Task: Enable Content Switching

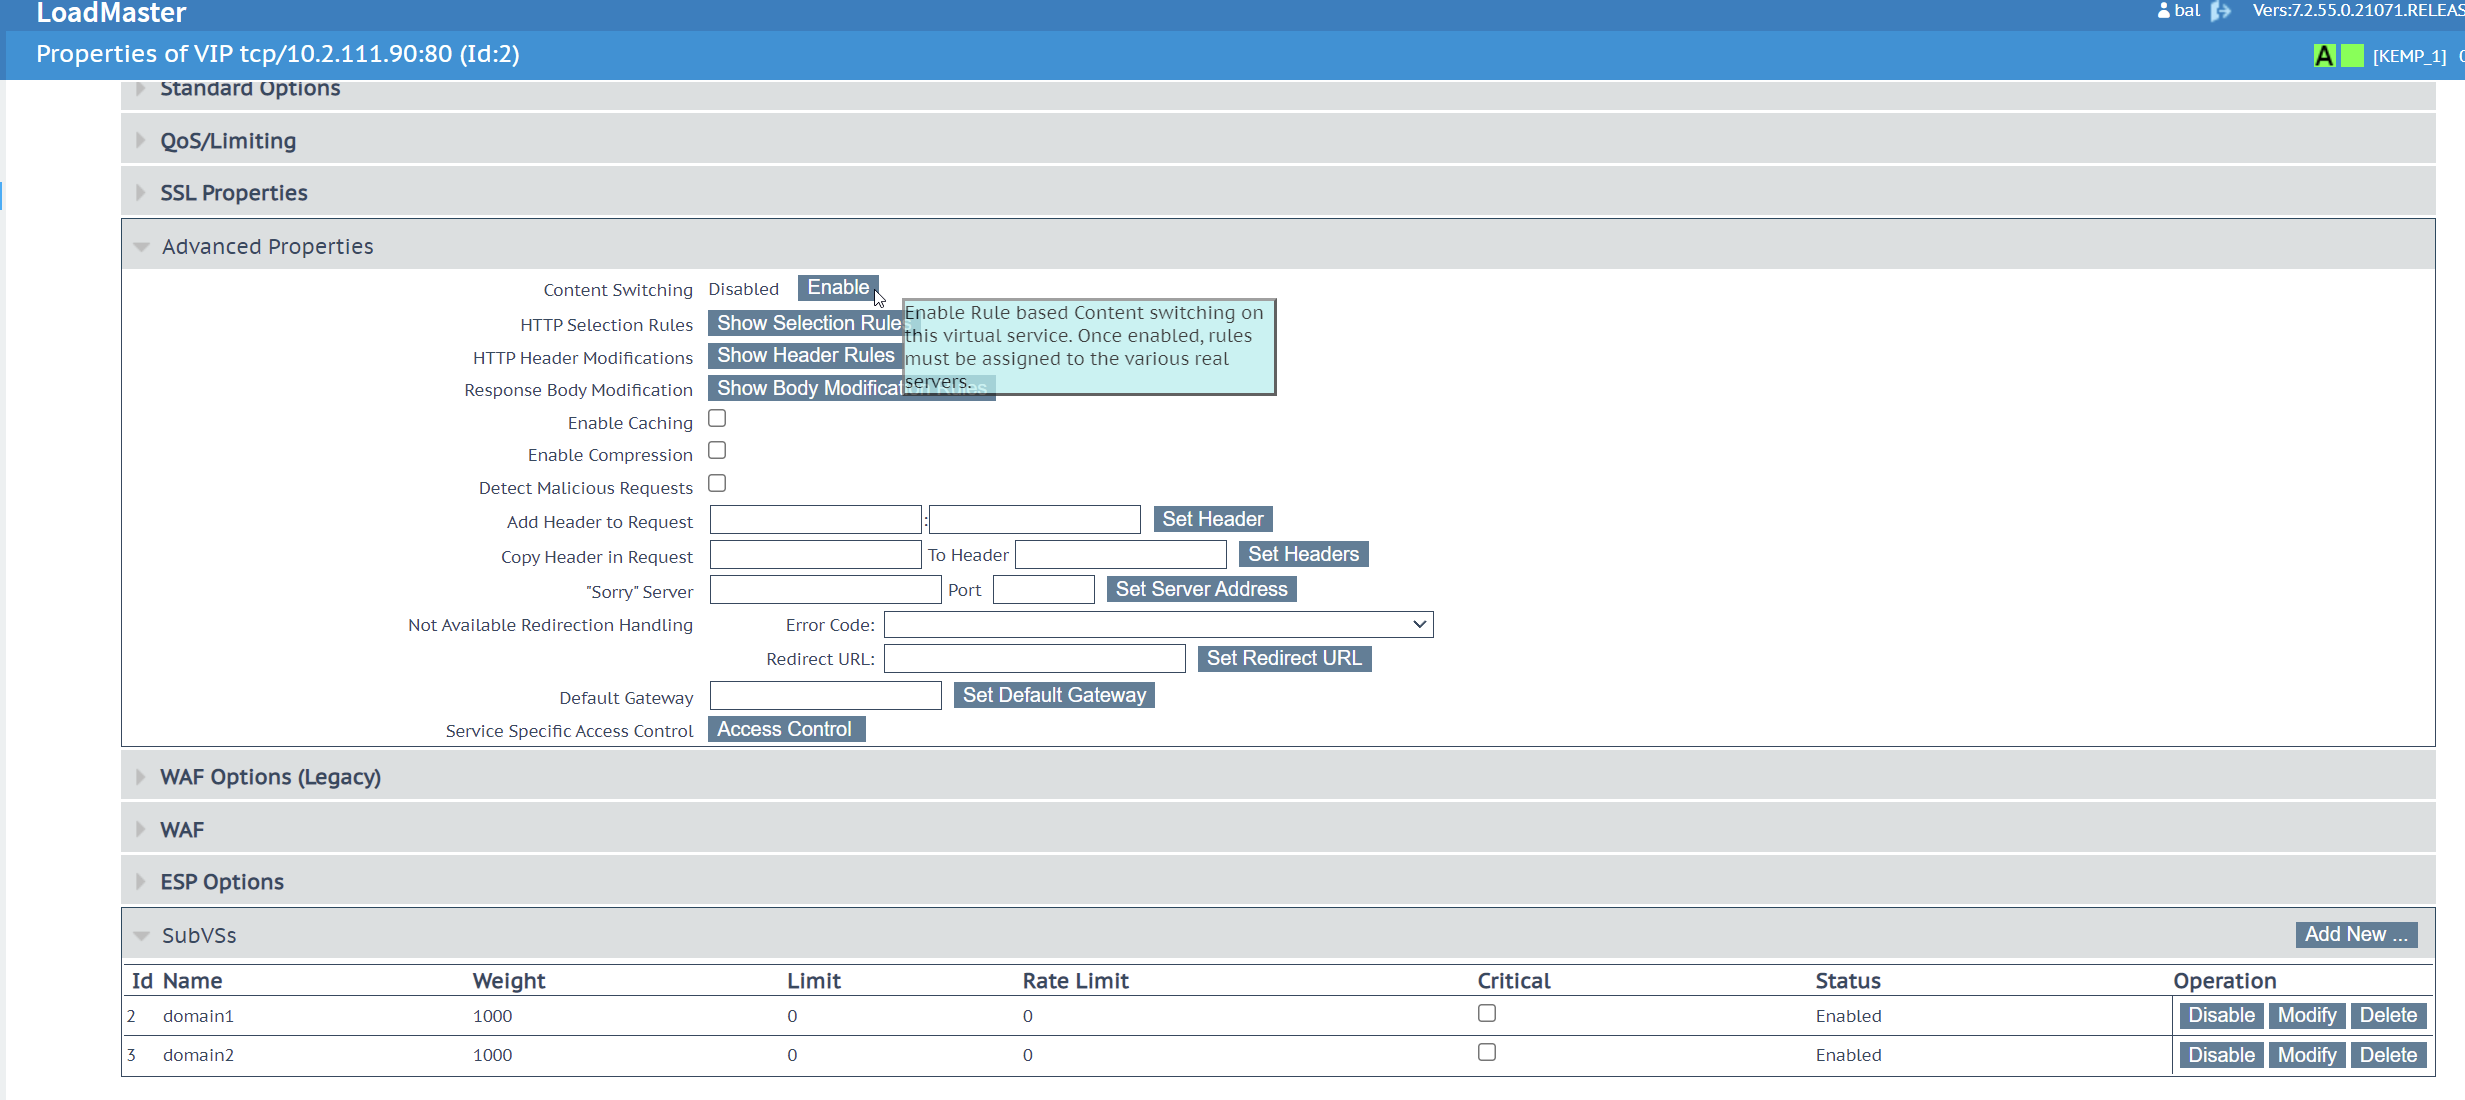Action: tap(838, 288)
